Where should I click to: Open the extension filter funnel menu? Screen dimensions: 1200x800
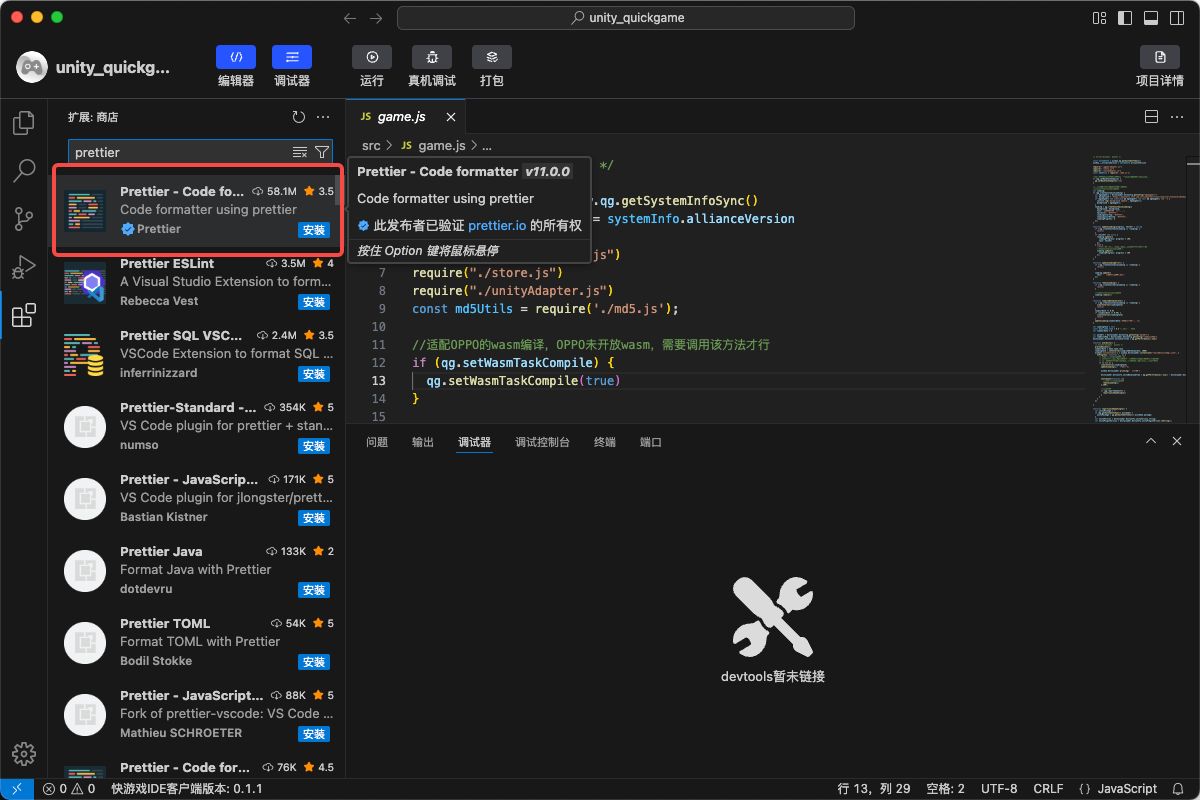tap(321, 152)
